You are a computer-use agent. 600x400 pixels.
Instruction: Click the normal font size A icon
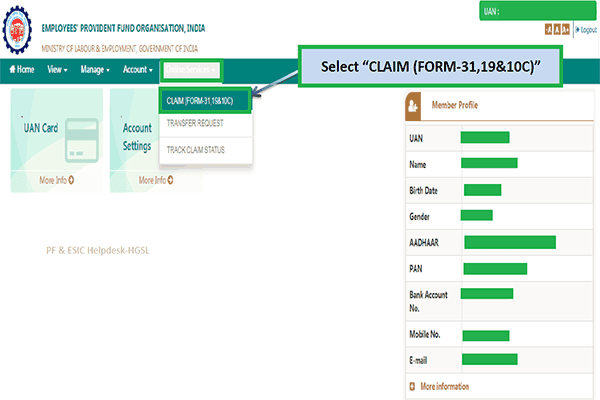click(x=556, y=31)
